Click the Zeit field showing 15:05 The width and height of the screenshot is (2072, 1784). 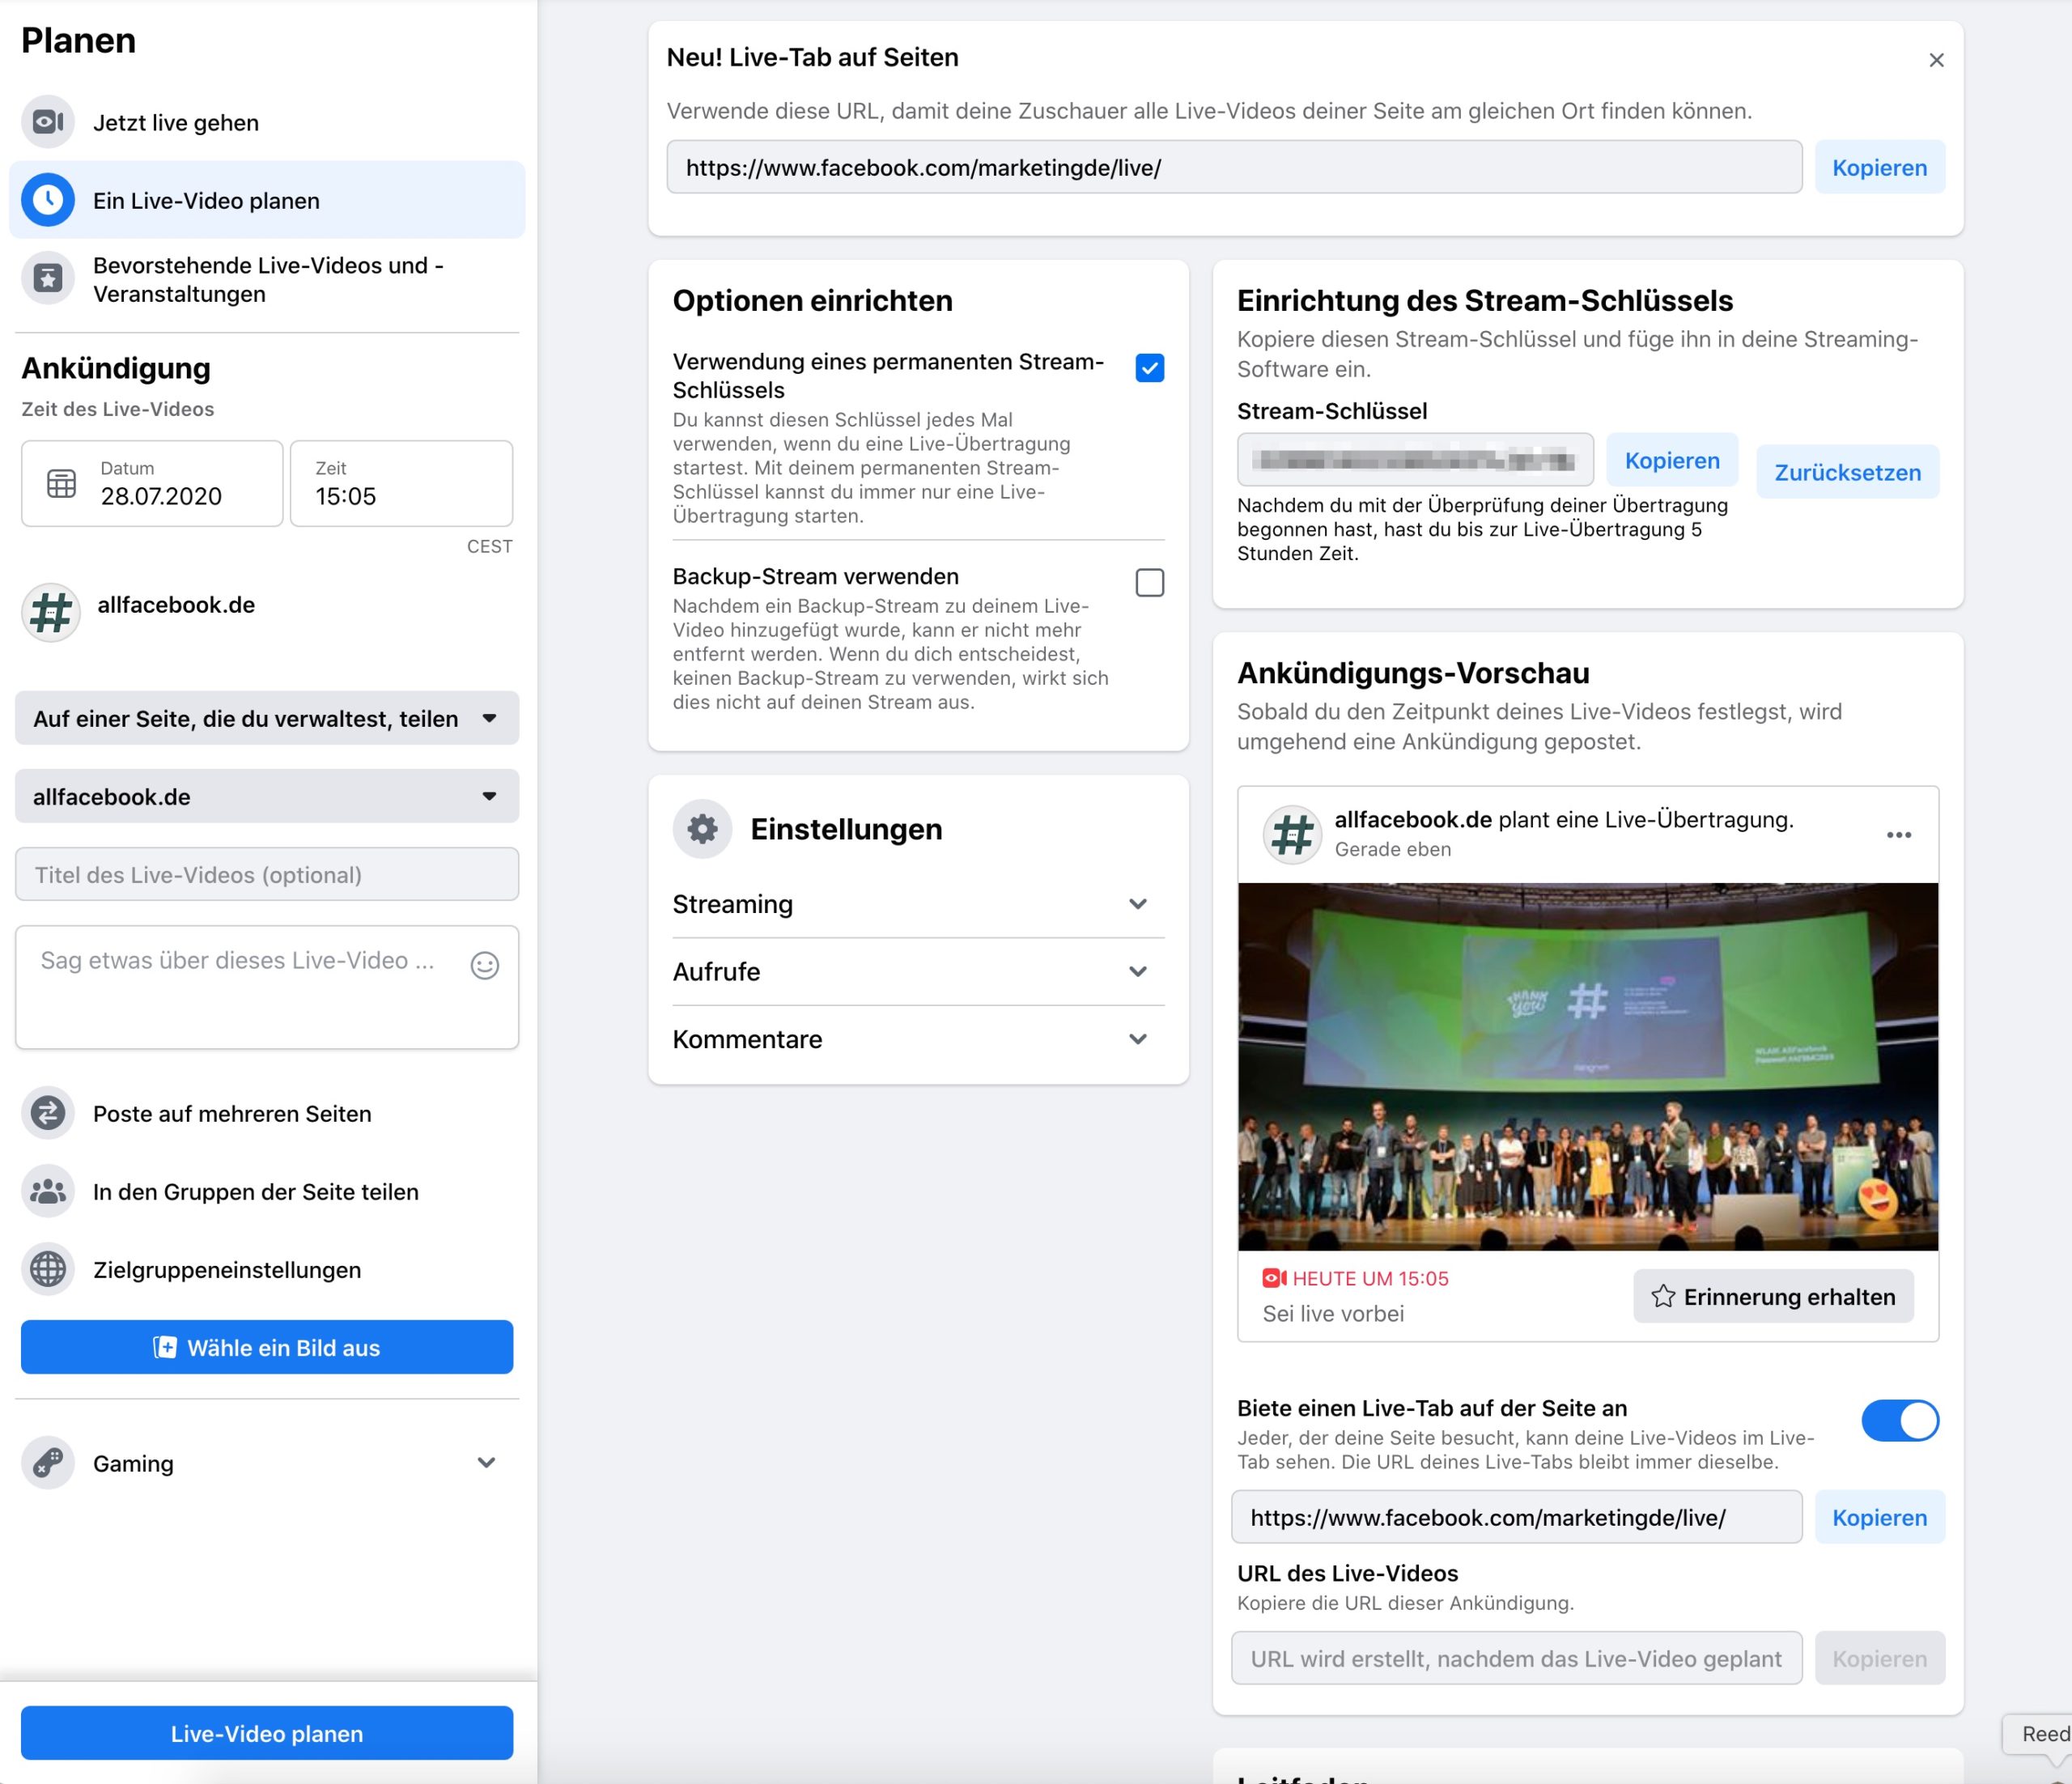tap(401, 483)
